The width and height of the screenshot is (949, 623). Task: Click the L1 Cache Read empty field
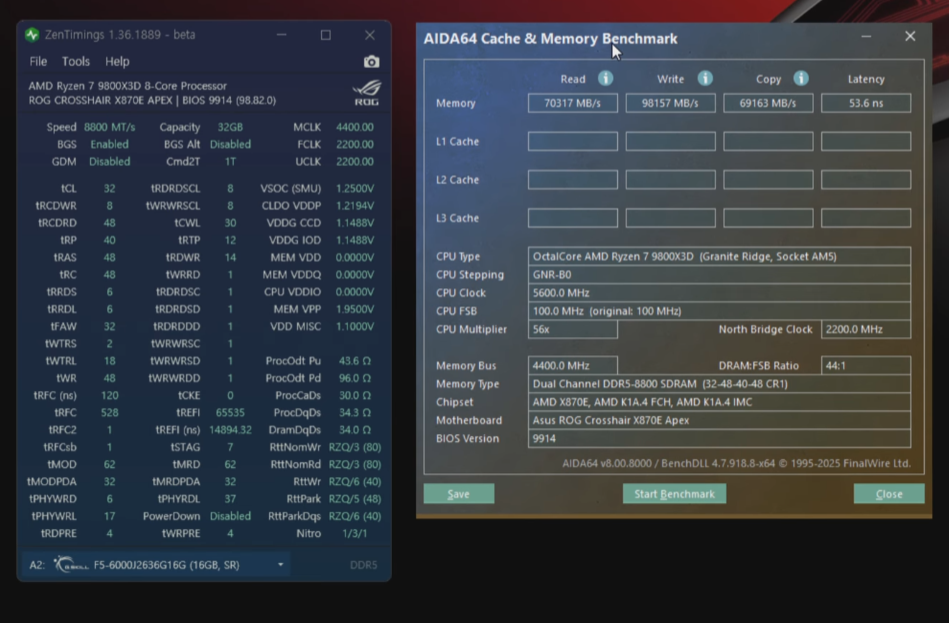pos(573,141)
